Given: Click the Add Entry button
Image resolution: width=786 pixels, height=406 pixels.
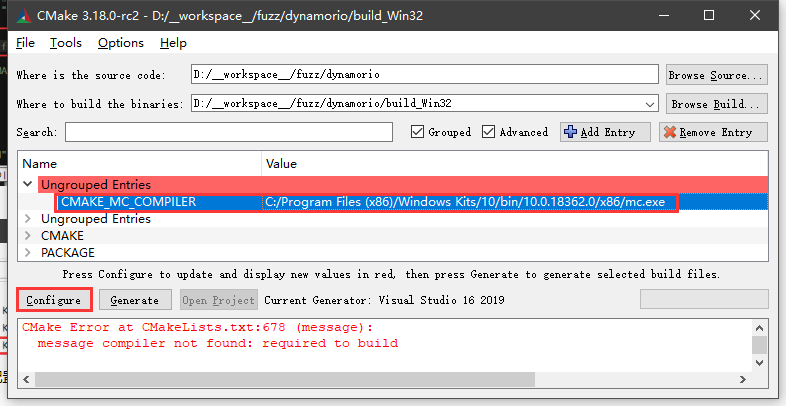Looking at the screenshot, I should pyautogui.click(x=605, y=132).
